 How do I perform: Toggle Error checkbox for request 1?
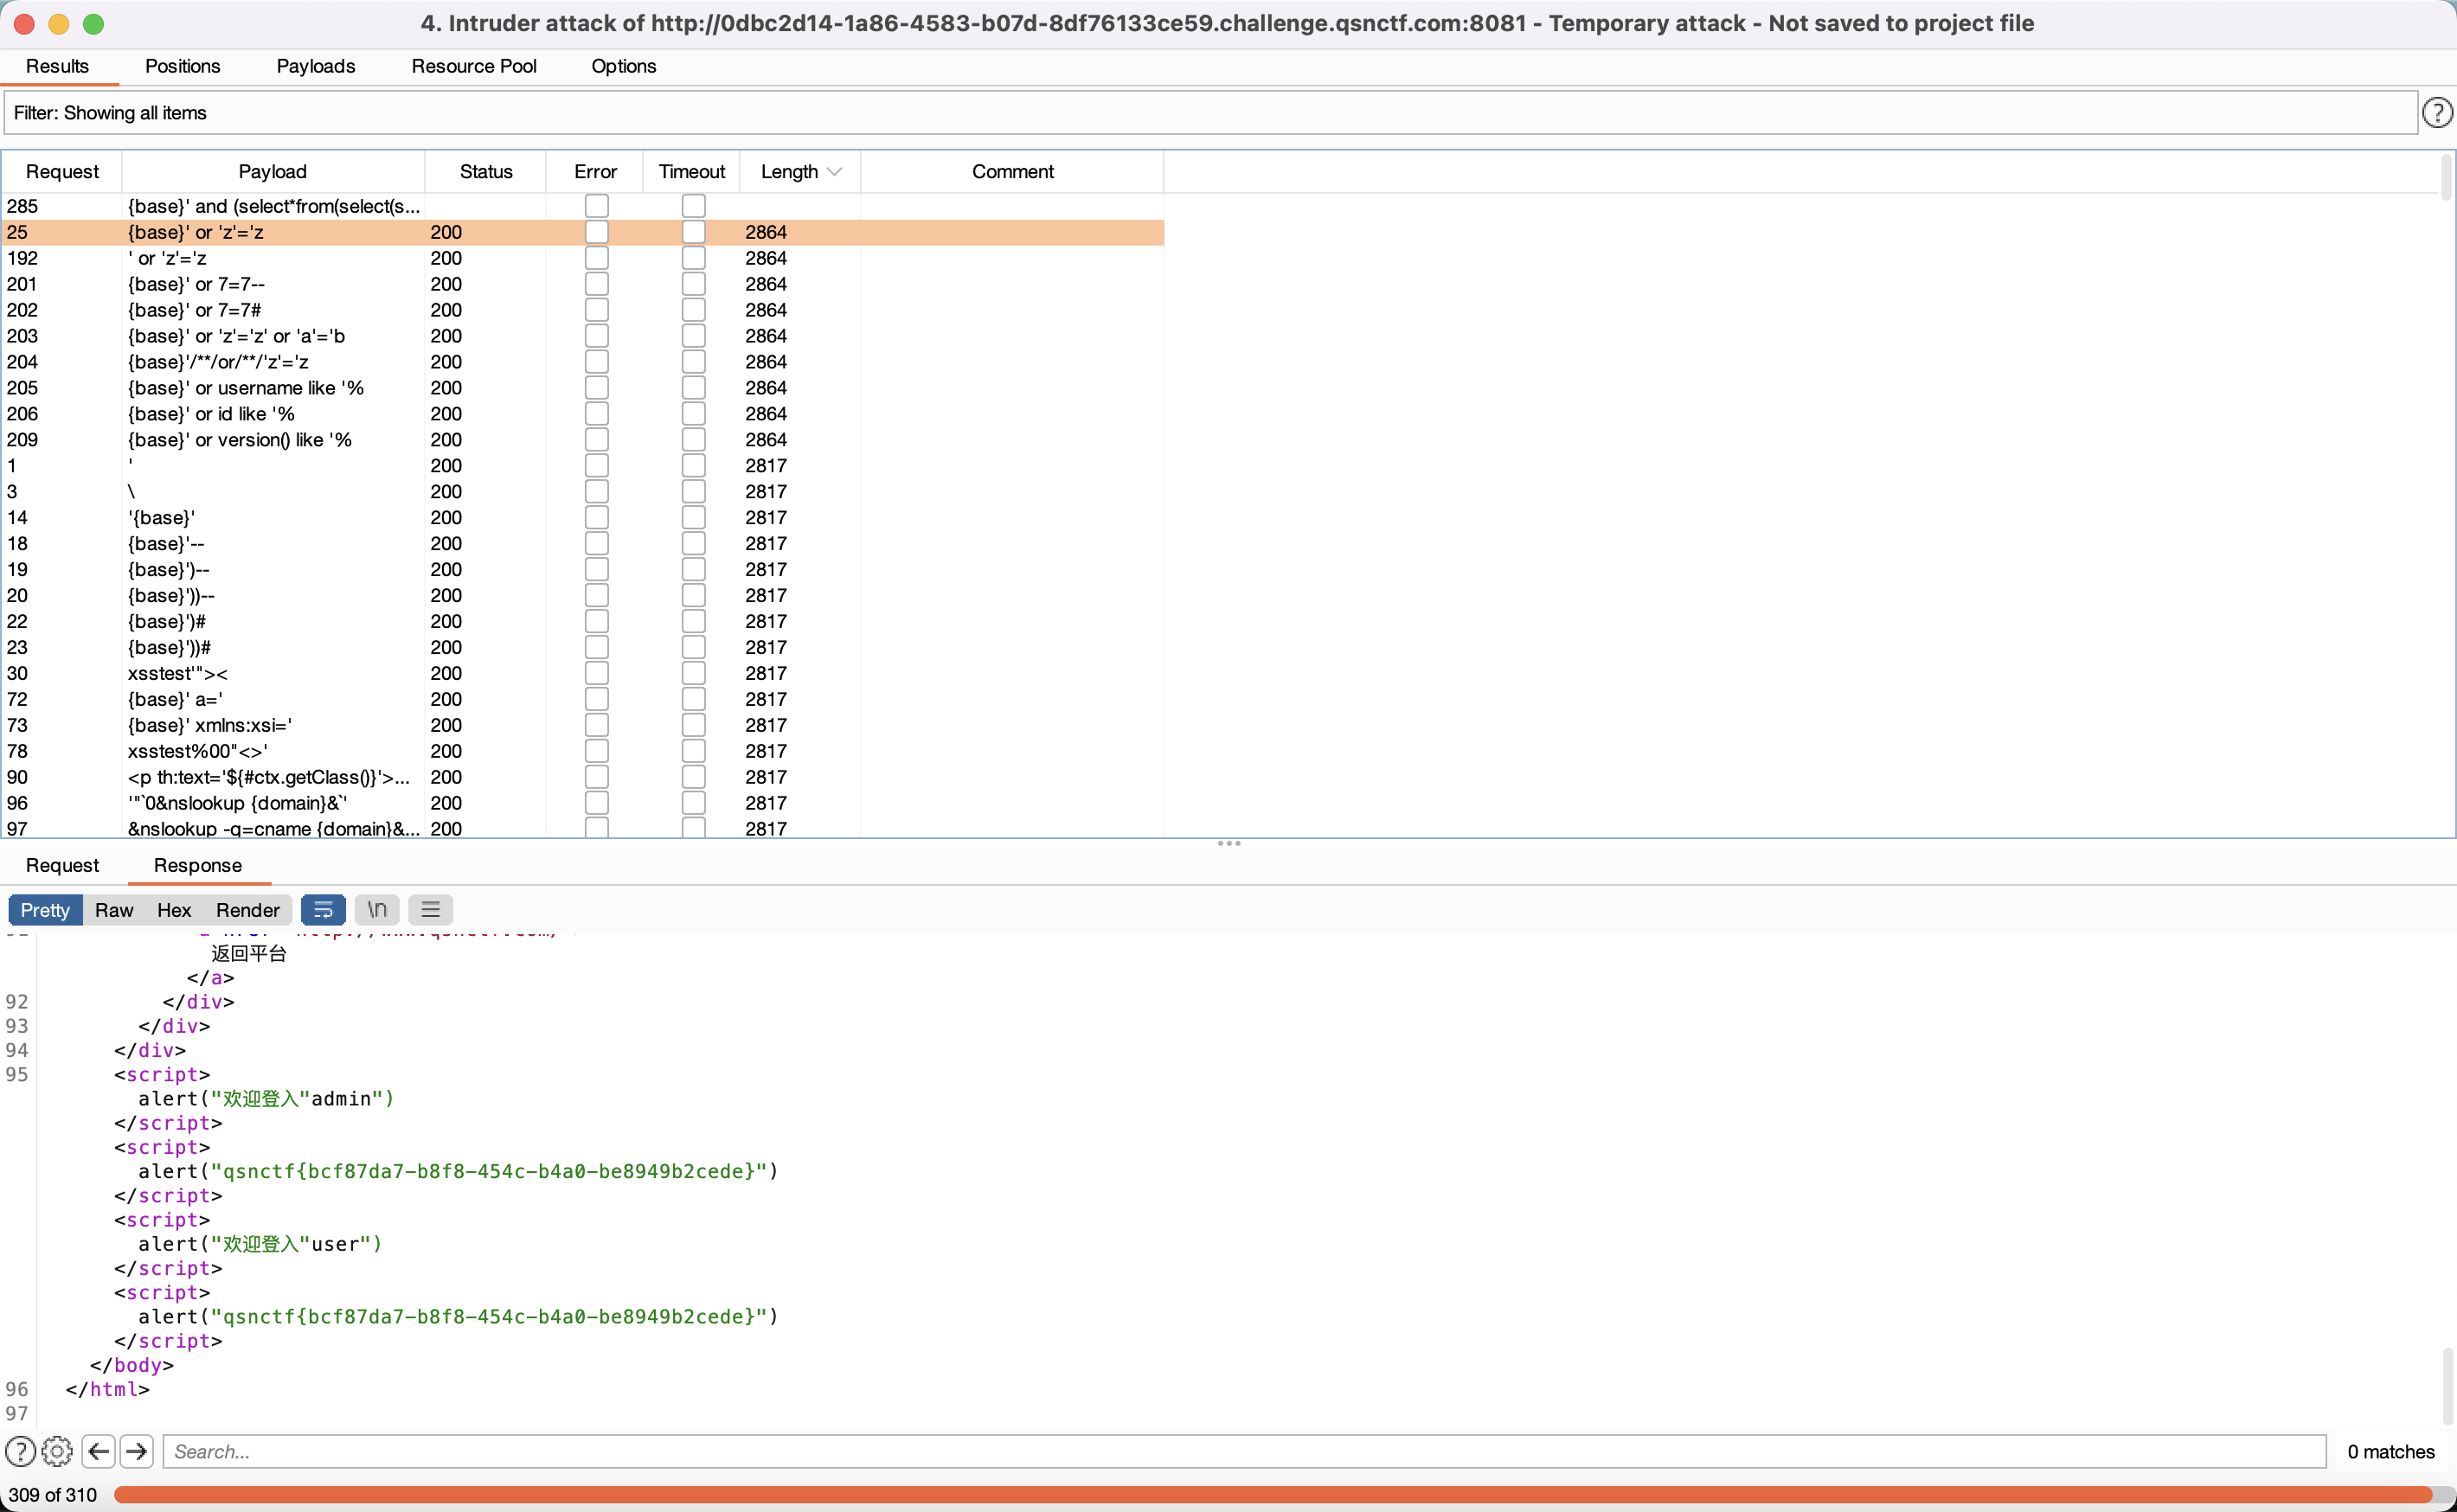coord(597,466)
